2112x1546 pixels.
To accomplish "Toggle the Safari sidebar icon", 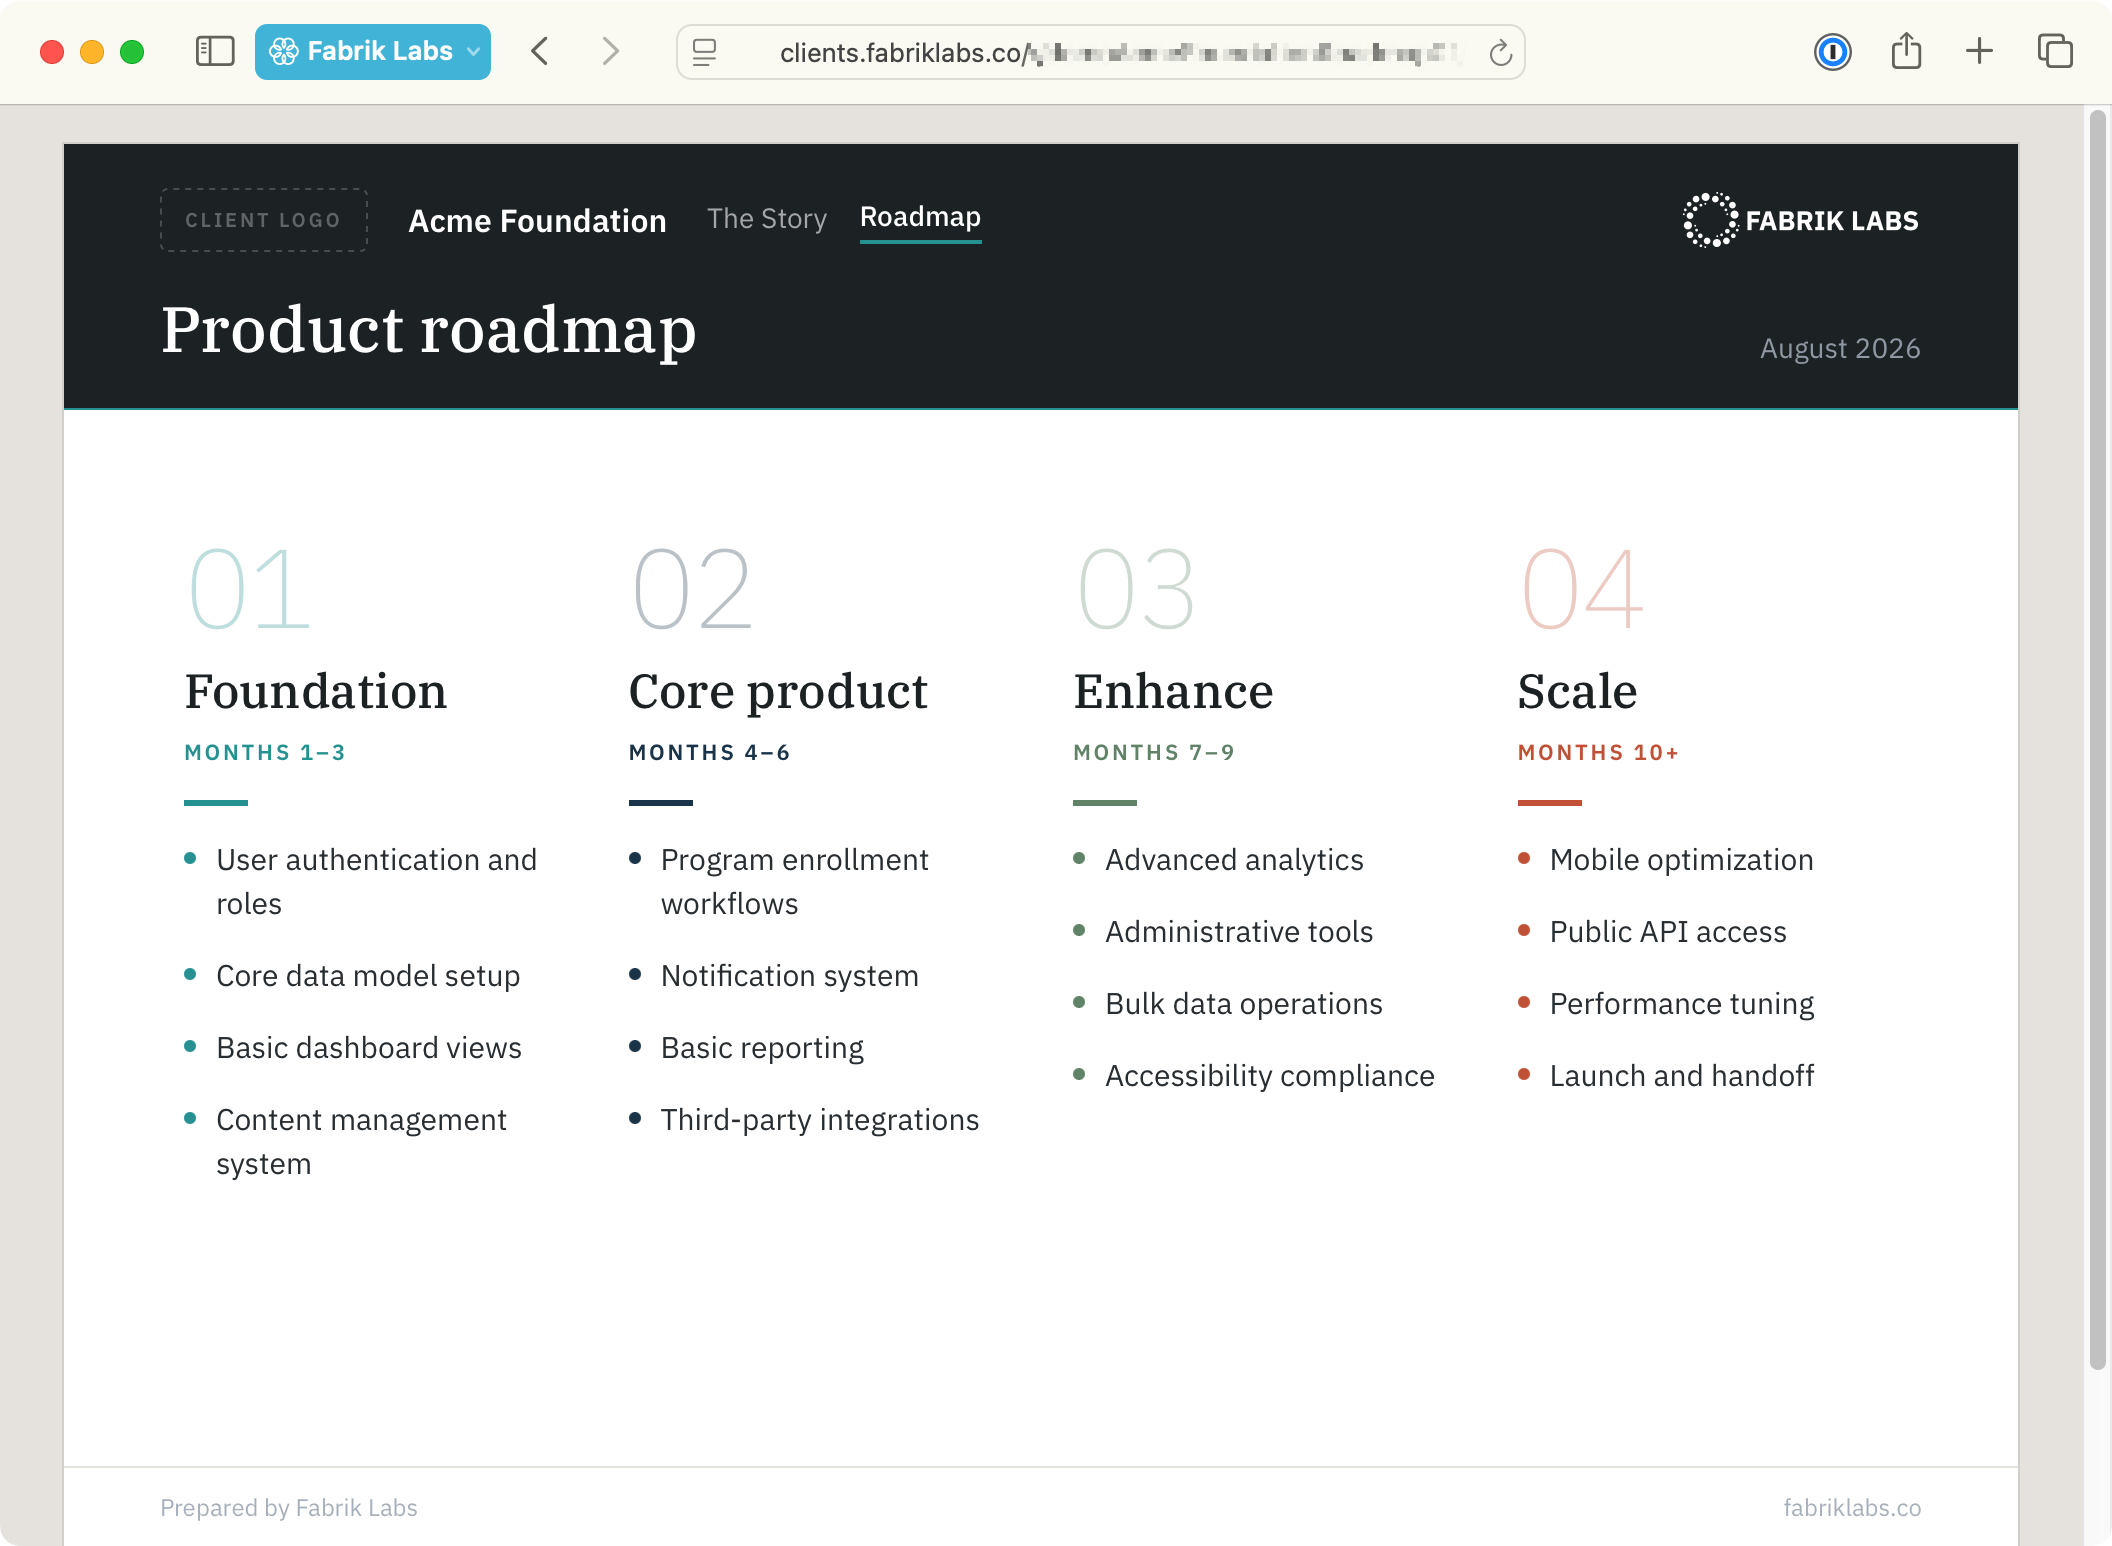I will [215, 51].
